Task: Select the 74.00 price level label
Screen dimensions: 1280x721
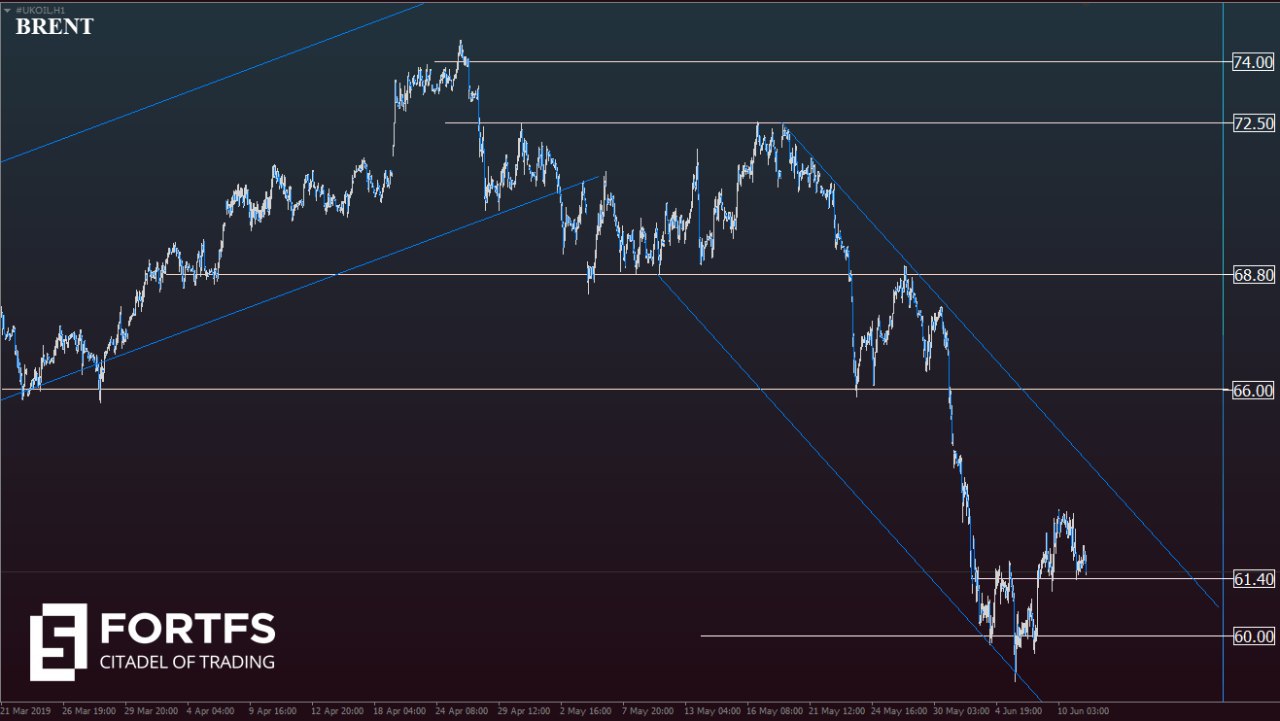Action: [1253, 62]
